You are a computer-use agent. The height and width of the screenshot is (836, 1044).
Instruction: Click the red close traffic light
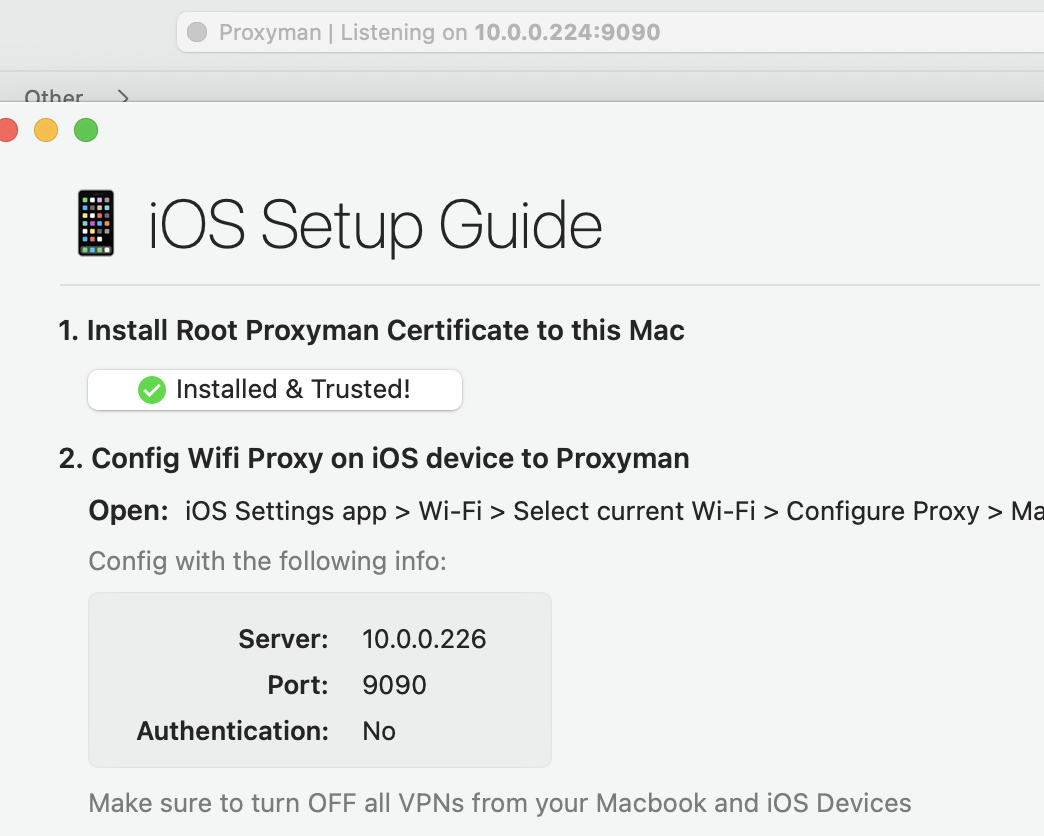point(7,130)
